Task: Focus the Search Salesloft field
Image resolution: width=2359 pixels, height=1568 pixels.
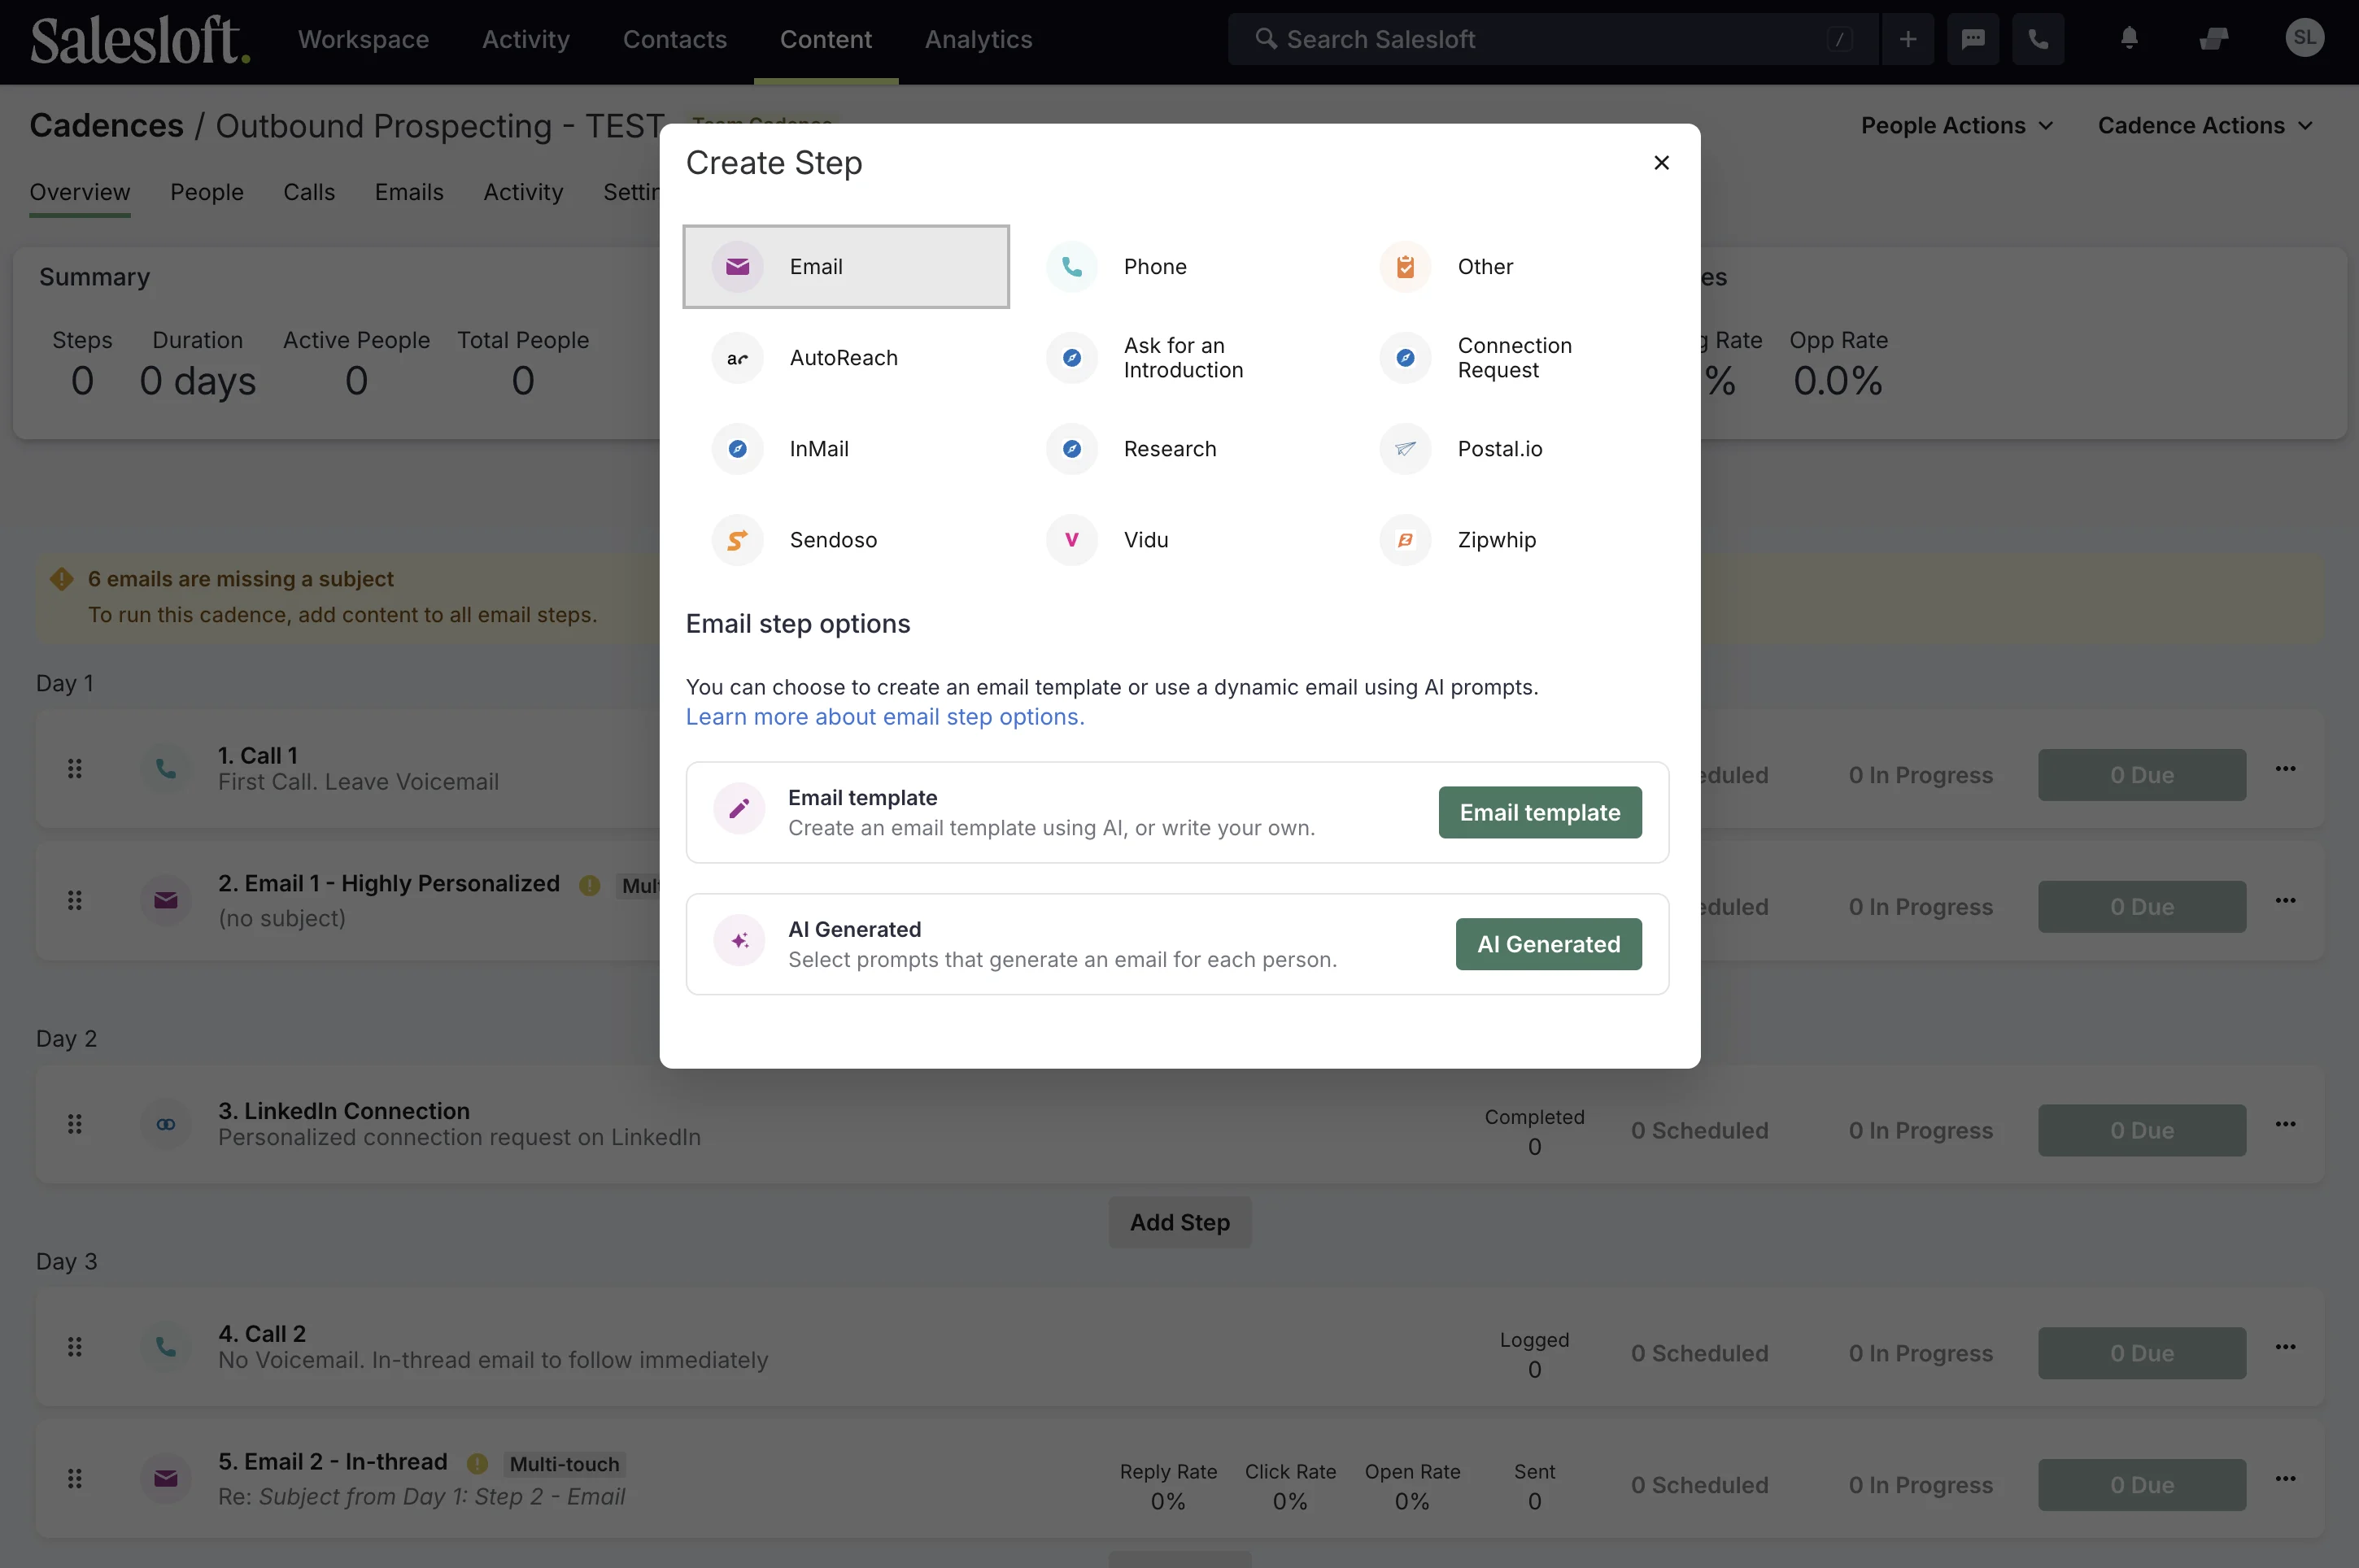Action: (x=1552, y=39)
